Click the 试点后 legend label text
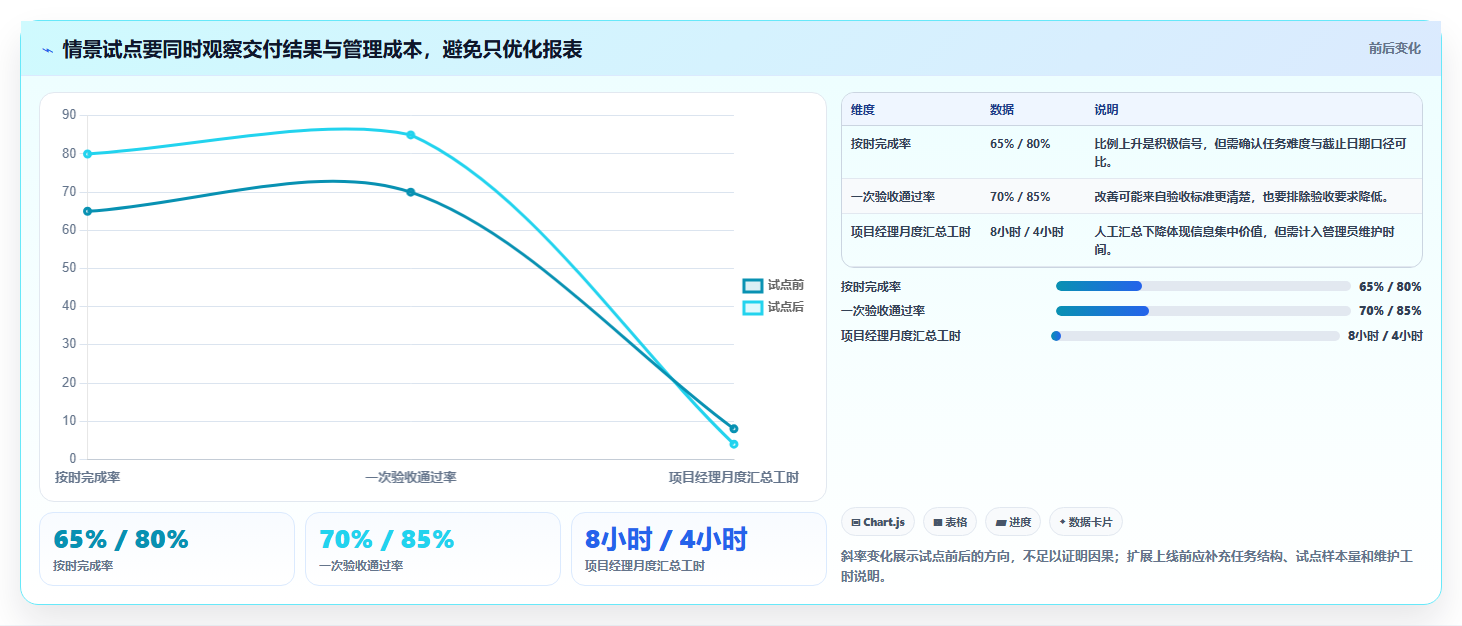Viewport: 1462px width, 626px height. pos(786,308)
